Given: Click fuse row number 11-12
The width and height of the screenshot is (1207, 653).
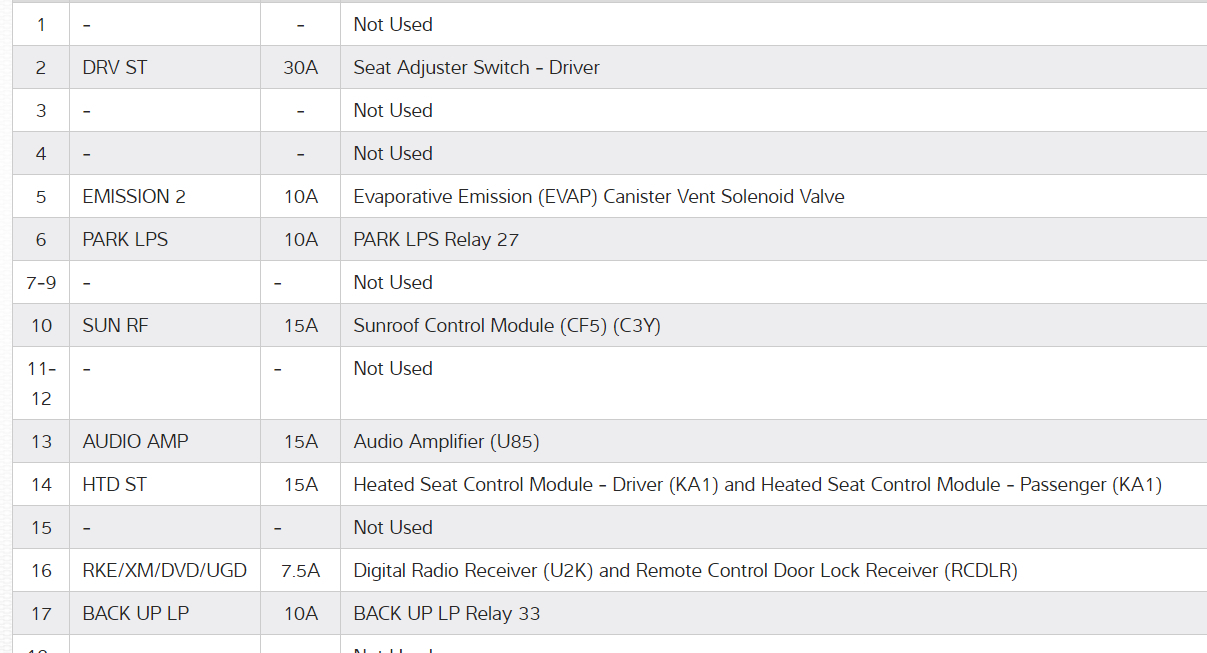Looking at the screenshot, I should [x=41, y=383].
